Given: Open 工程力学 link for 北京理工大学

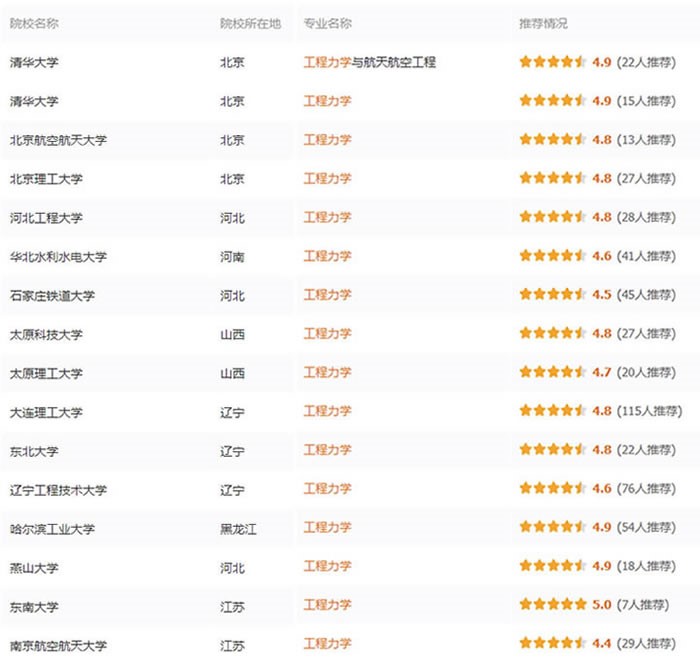Looking at the screenshot, I should click(327, 179).
